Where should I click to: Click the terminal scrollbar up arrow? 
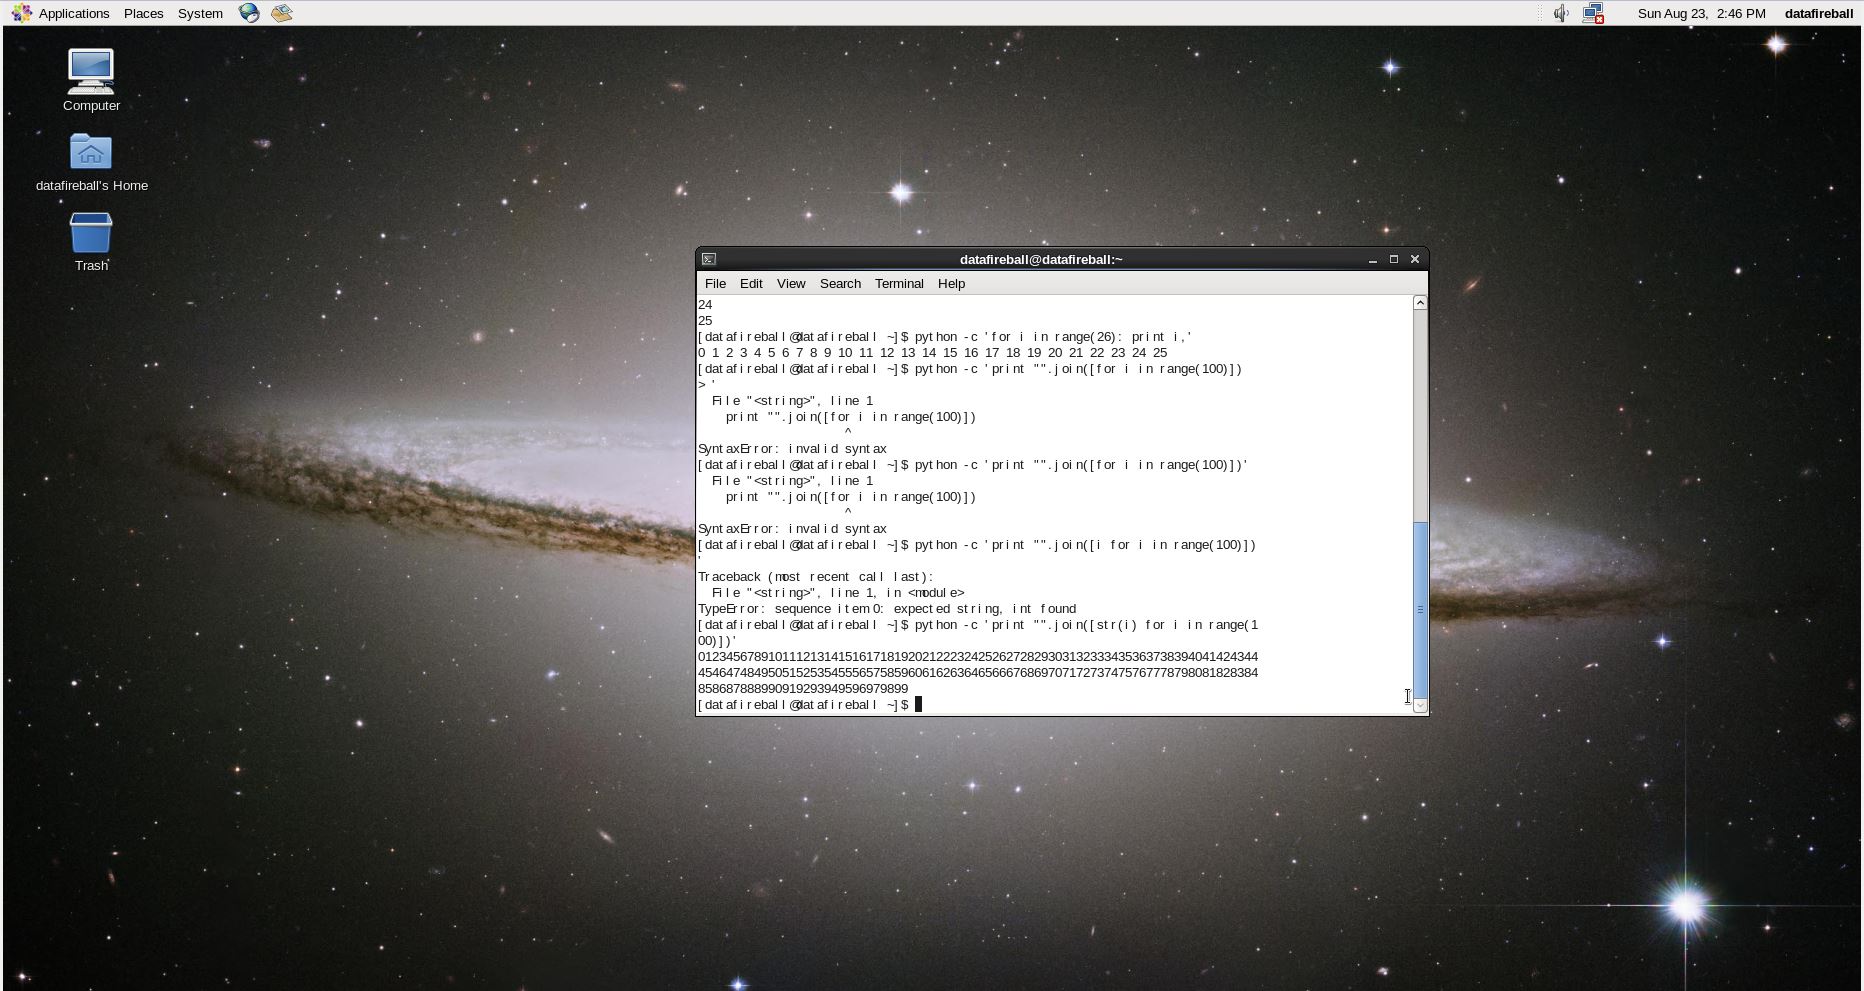coord(1419,303)
